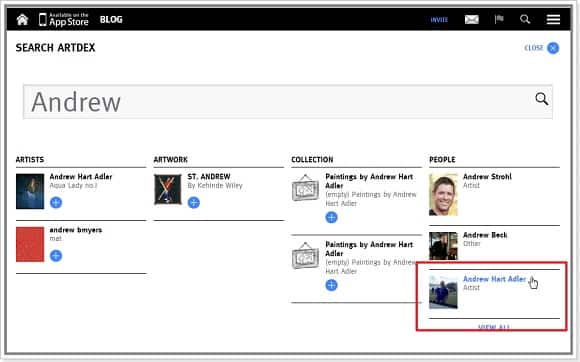
Task: Open ST. ANDREW artwork title
Action: tap(209, 177)
